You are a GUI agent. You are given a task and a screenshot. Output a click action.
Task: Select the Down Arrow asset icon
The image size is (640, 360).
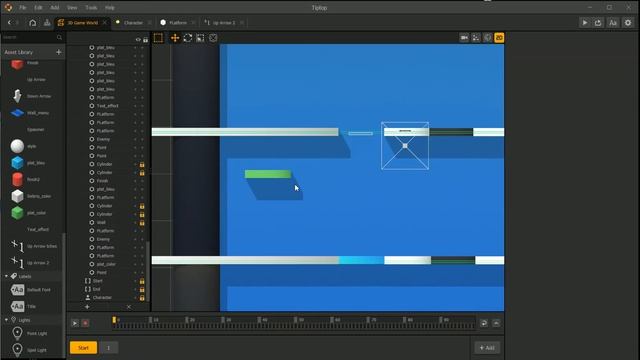17,96
